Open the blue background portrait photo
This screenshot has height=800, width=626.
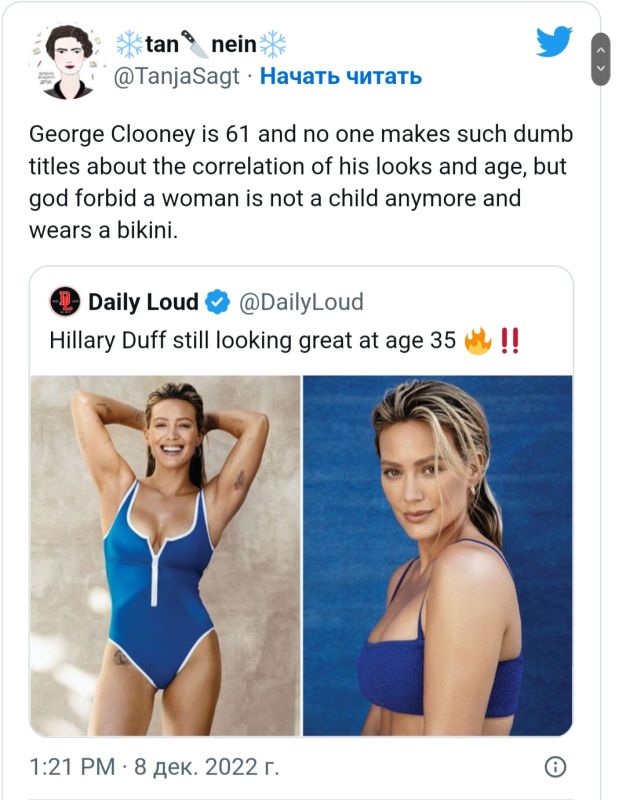coord(438,556)
